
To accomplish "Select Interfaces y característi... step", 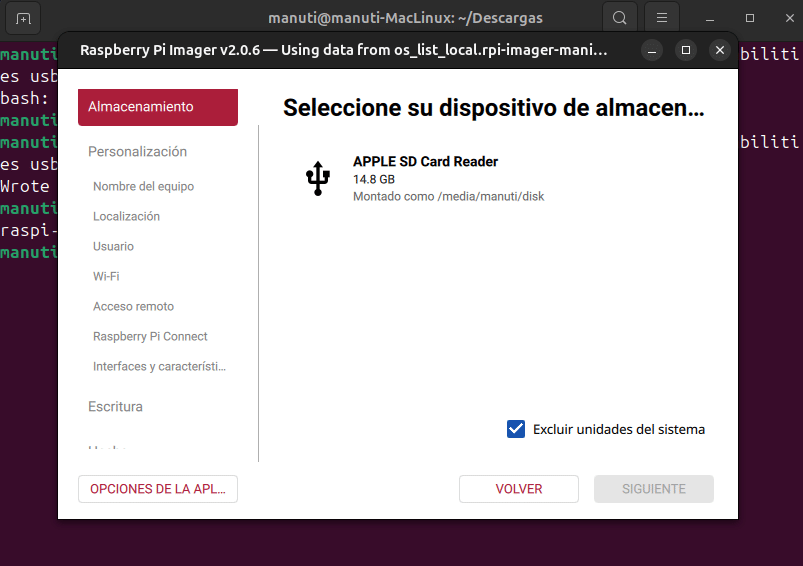I will [x=159, y=367].
